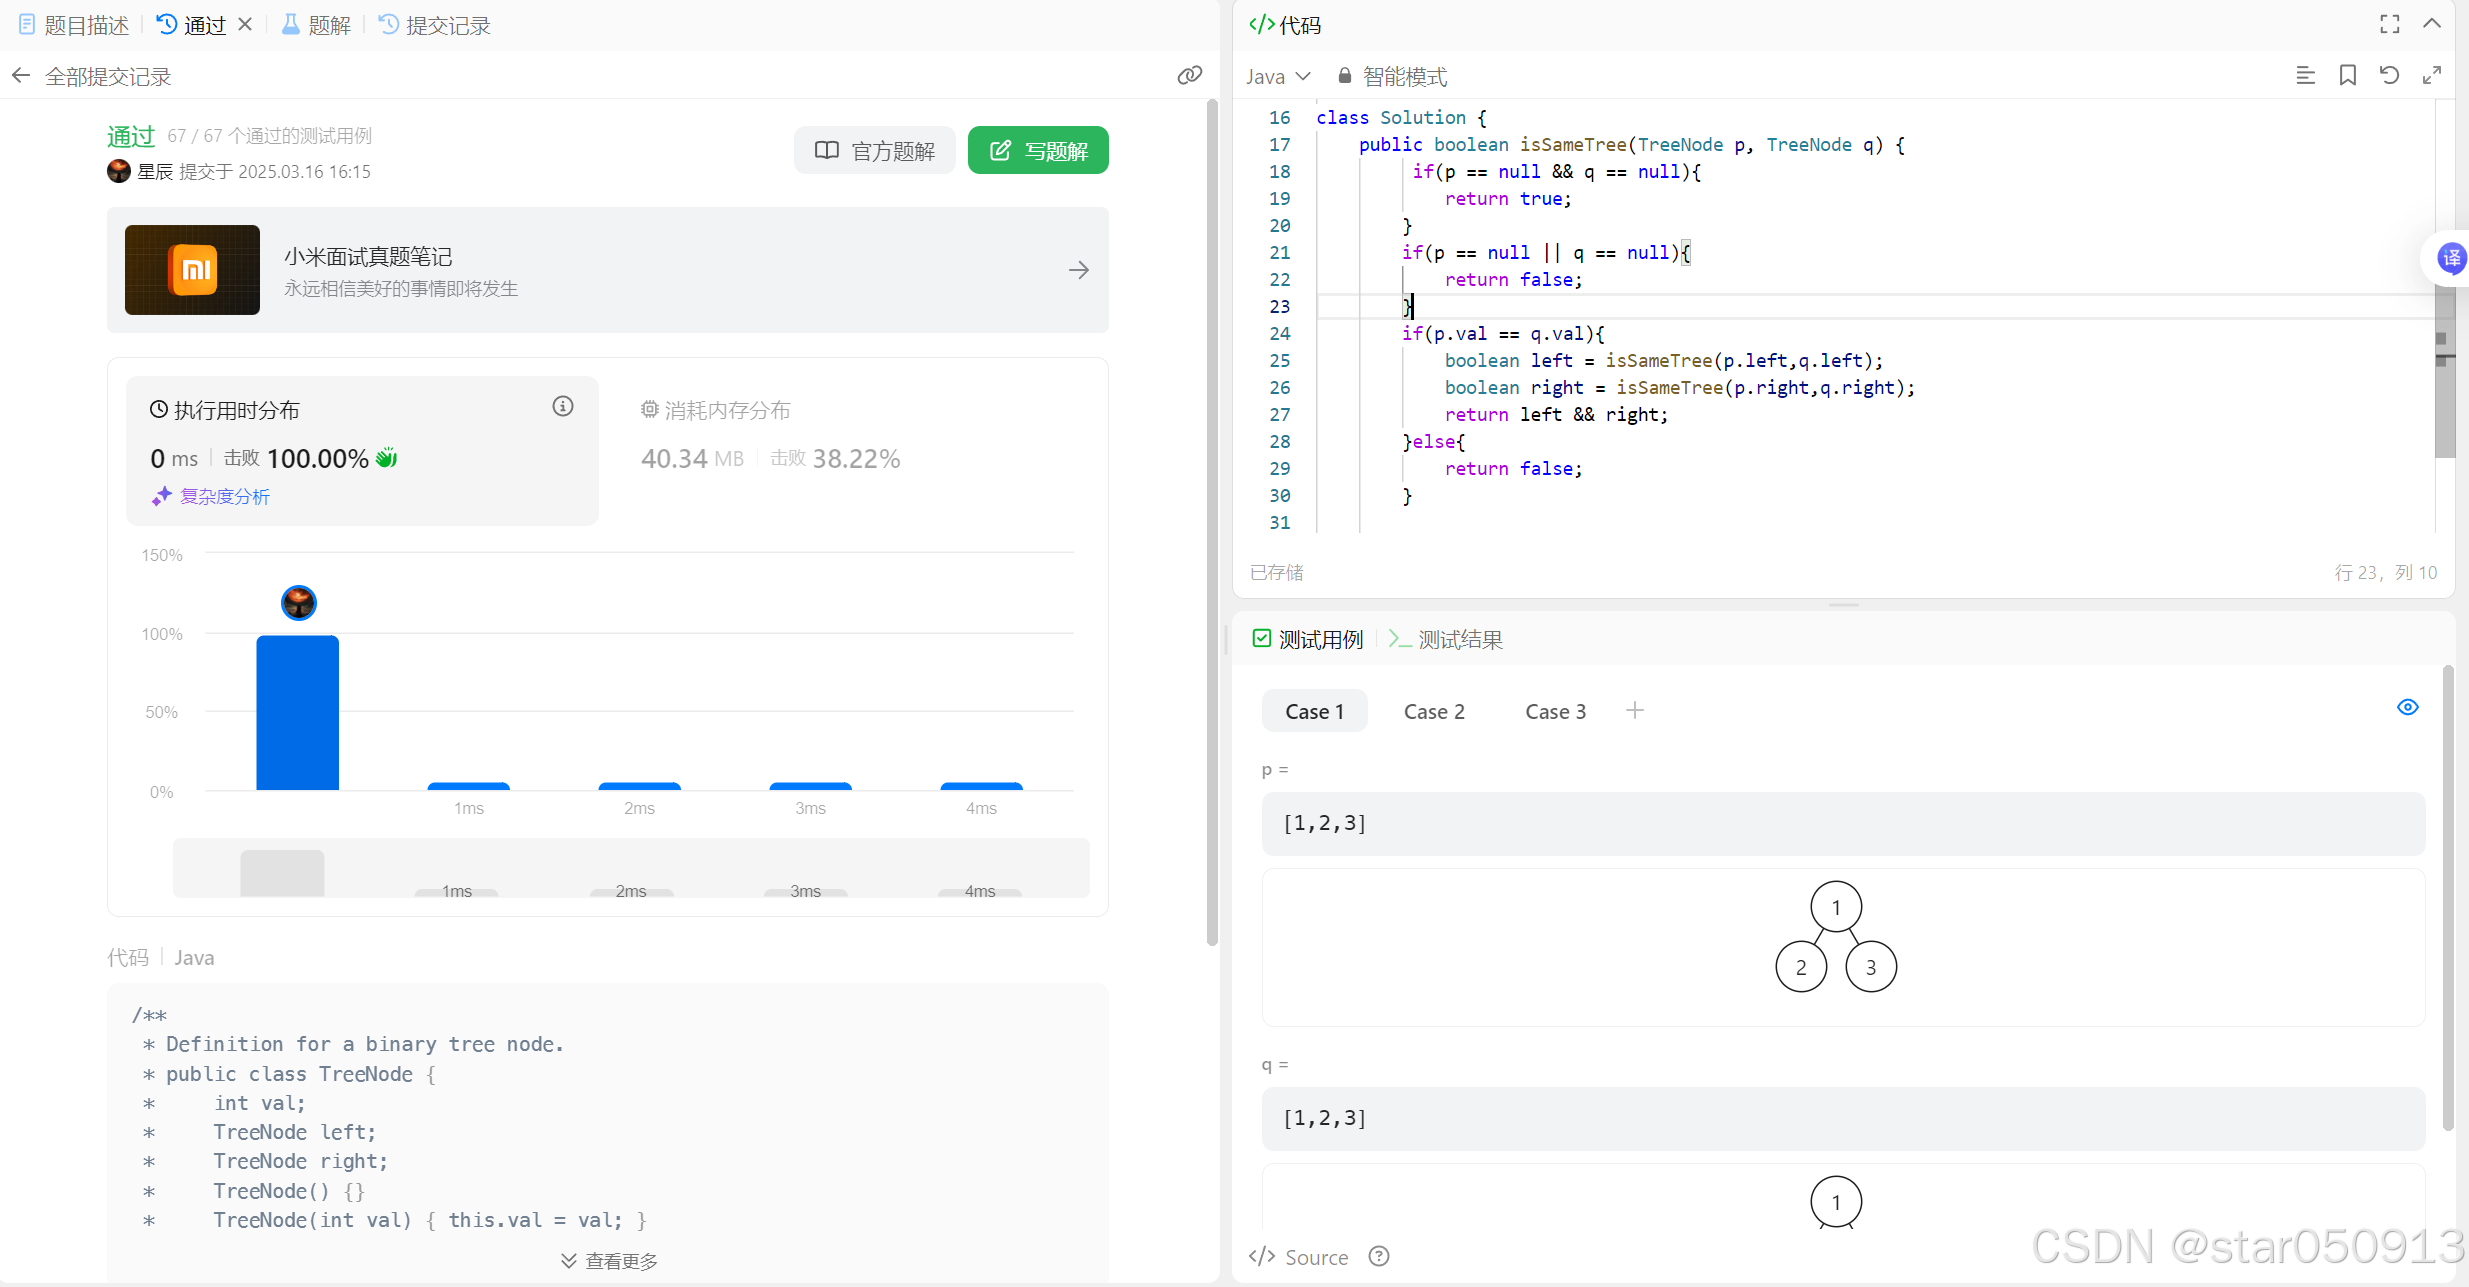Click the bookmark icon in editor toolbar
Screen dimensions: 2469x1287
click(2347, 76)
